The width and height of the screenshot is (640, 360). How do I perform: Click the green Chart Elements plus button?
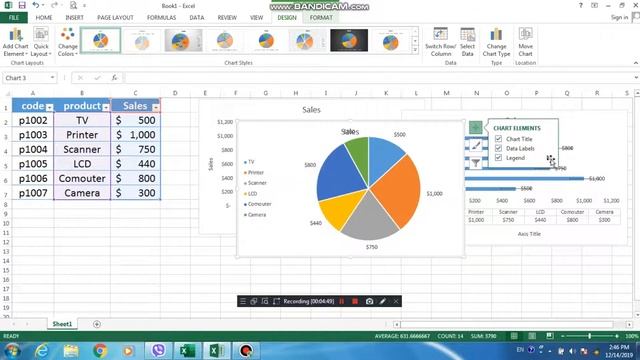click(475, 127)
